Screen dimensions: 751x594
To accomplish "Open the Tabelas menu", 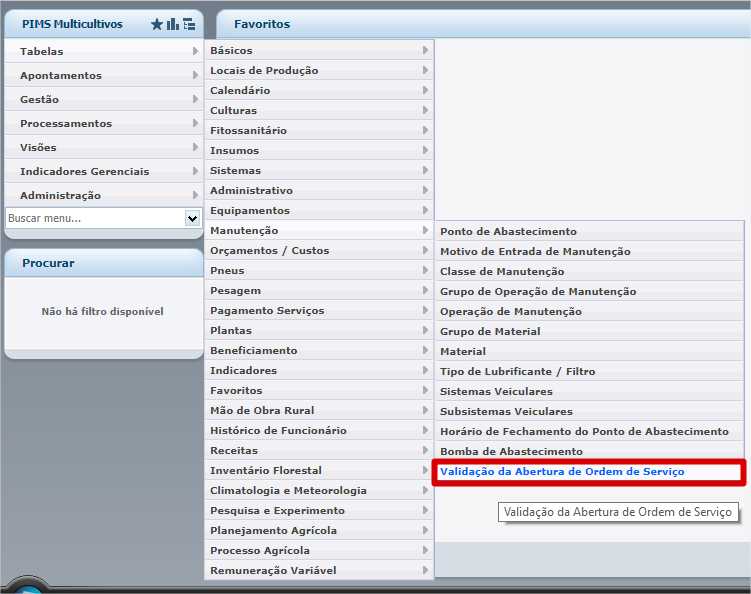I will 103,51.
